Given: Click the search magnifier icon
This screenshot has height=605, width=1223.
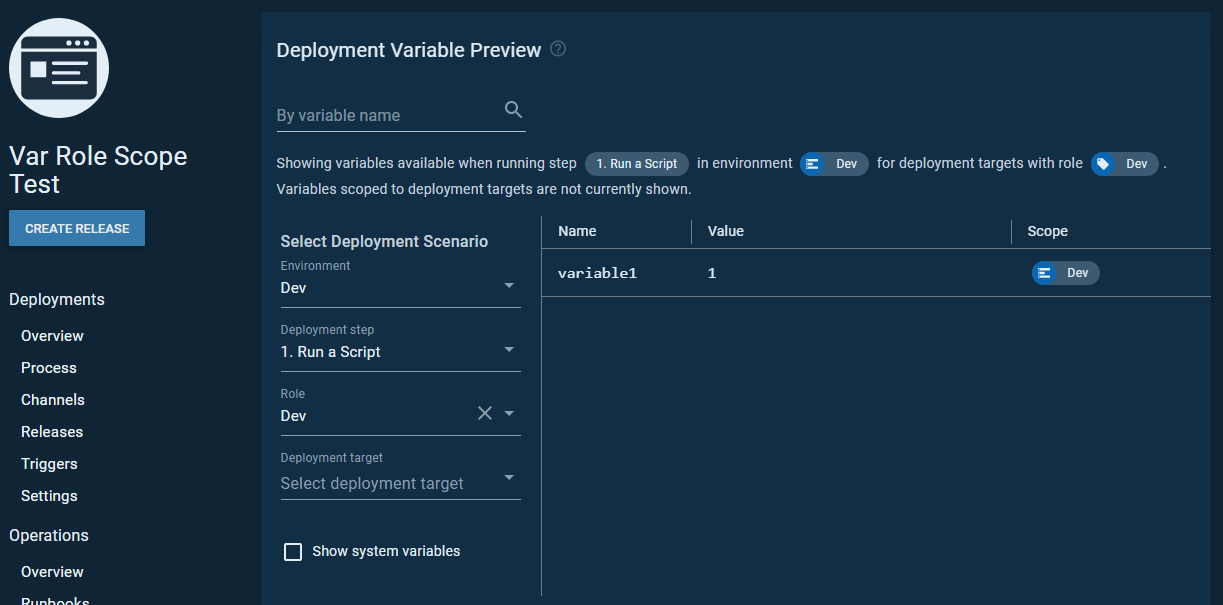Looking at the screenshot, I should click(513, 109).
